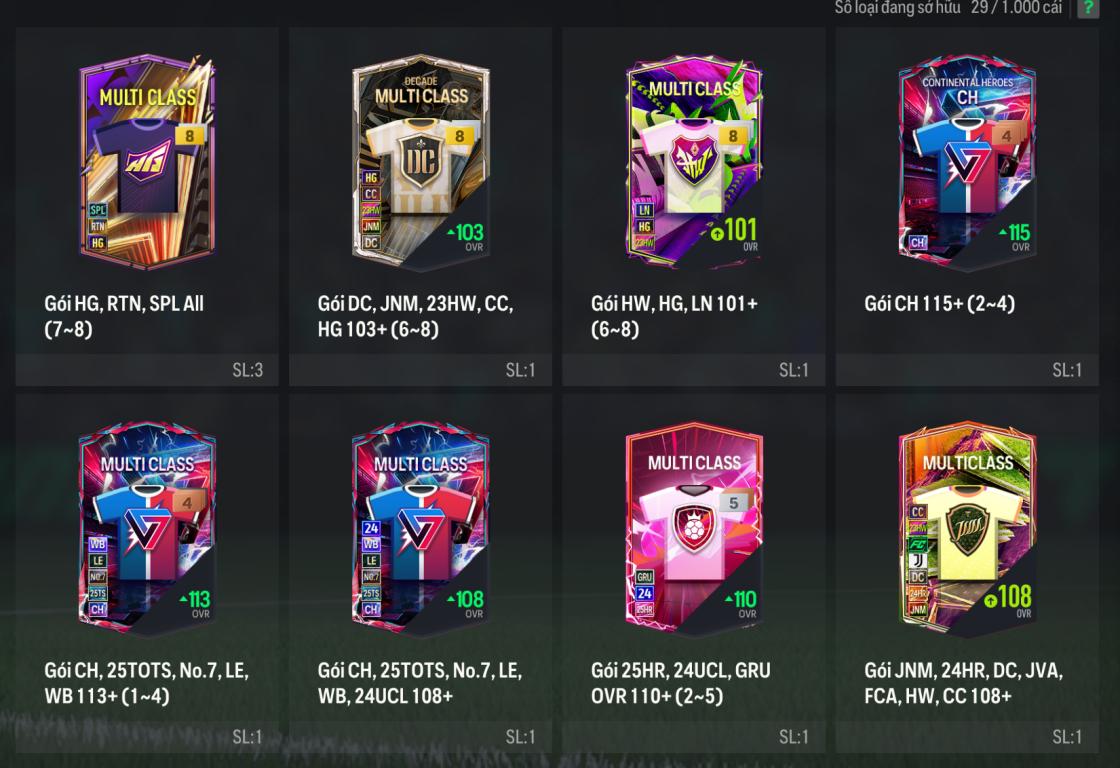The height and width of the screenshot is (768, 1120).
Task: Click the green 115 OVR rating badge
Action: [1018, 236]
